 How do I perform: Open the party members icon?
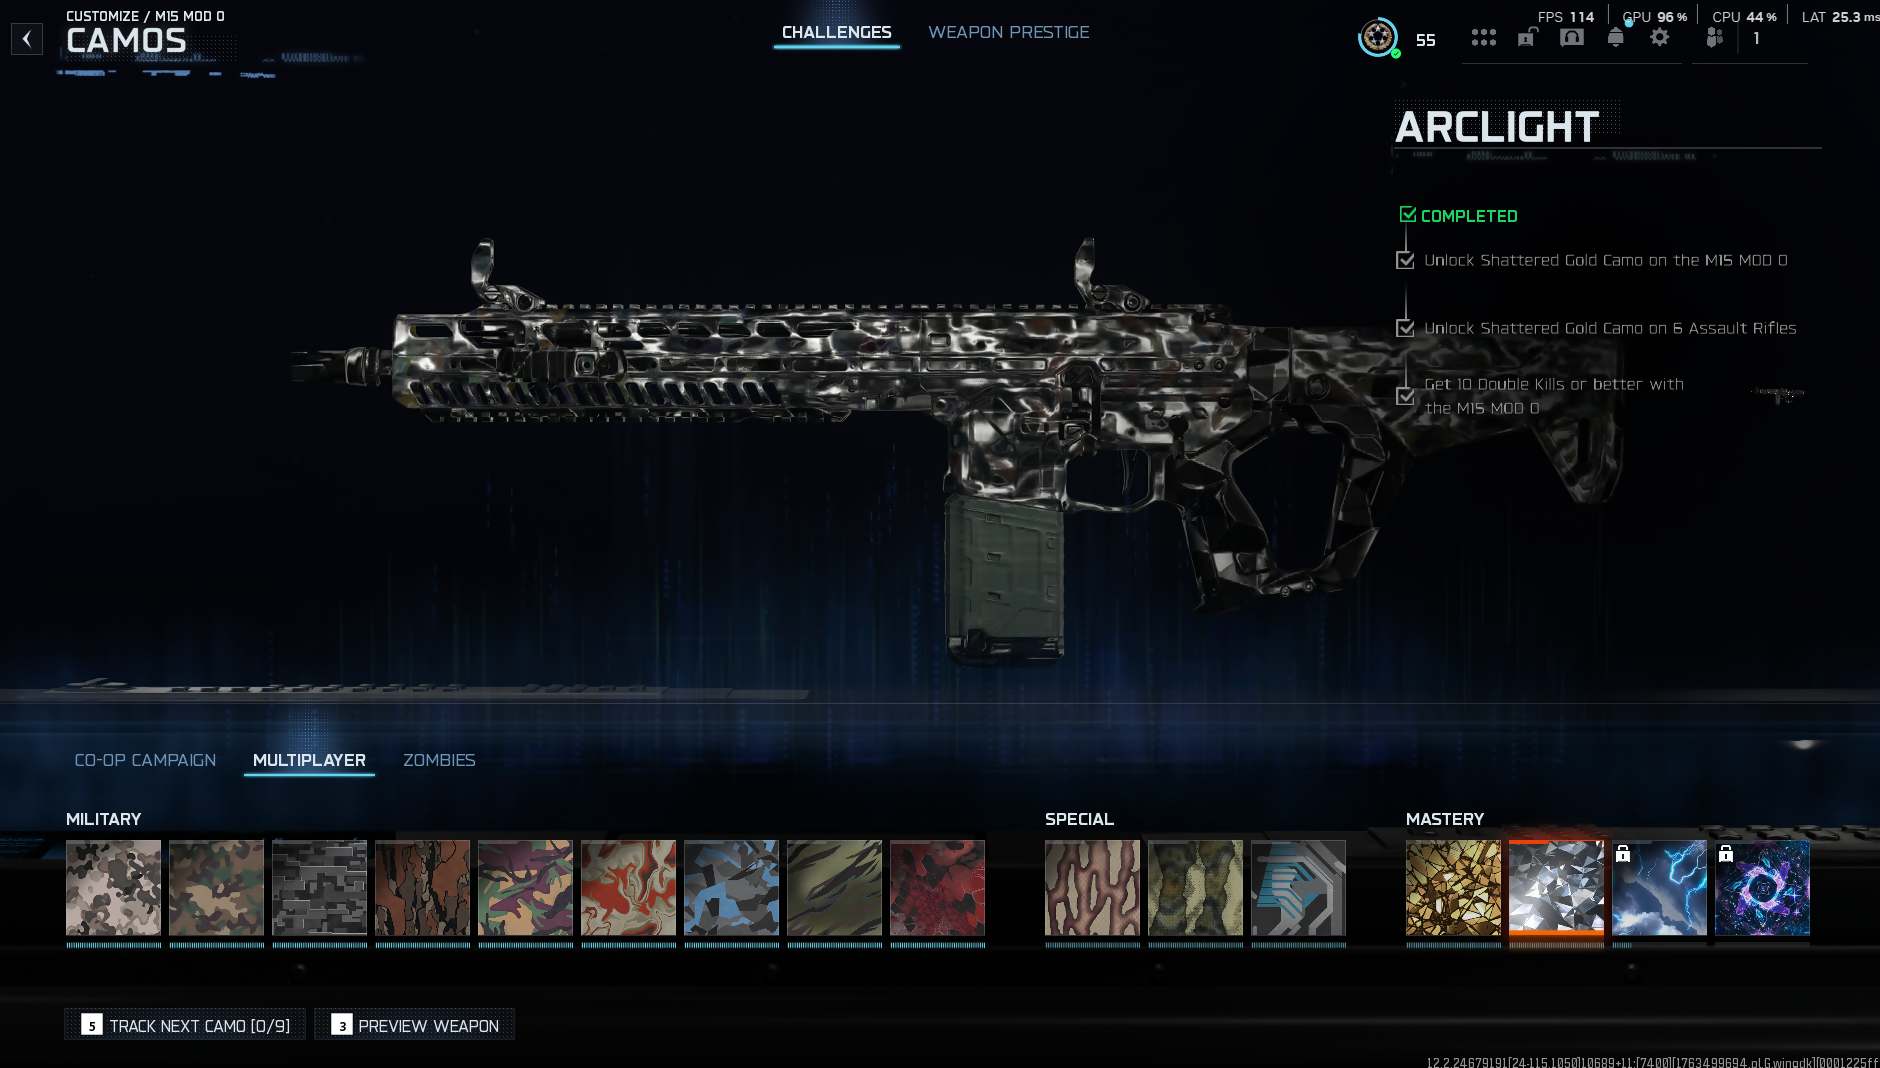(1714, 38)
